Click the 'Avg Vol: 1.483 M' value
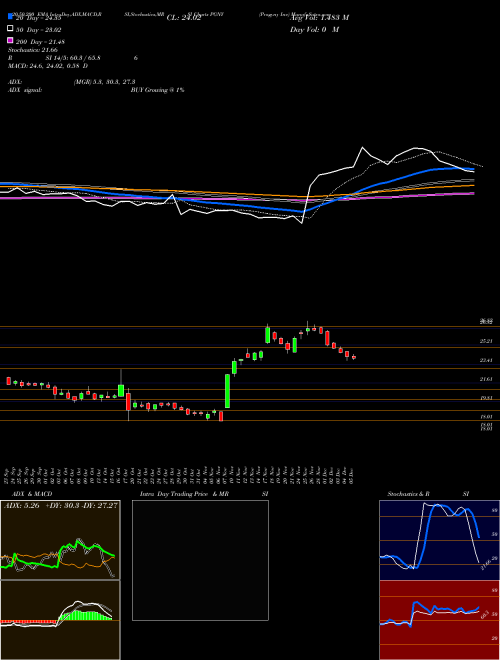The width and height of the screenshot is (500, 660). pos(319,18)
